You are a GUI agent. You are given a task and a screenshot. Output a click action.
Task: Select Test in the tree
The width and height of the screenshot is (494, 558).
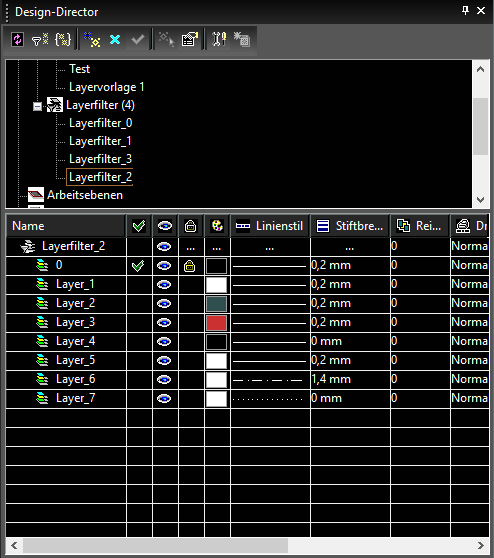[79, 69]
